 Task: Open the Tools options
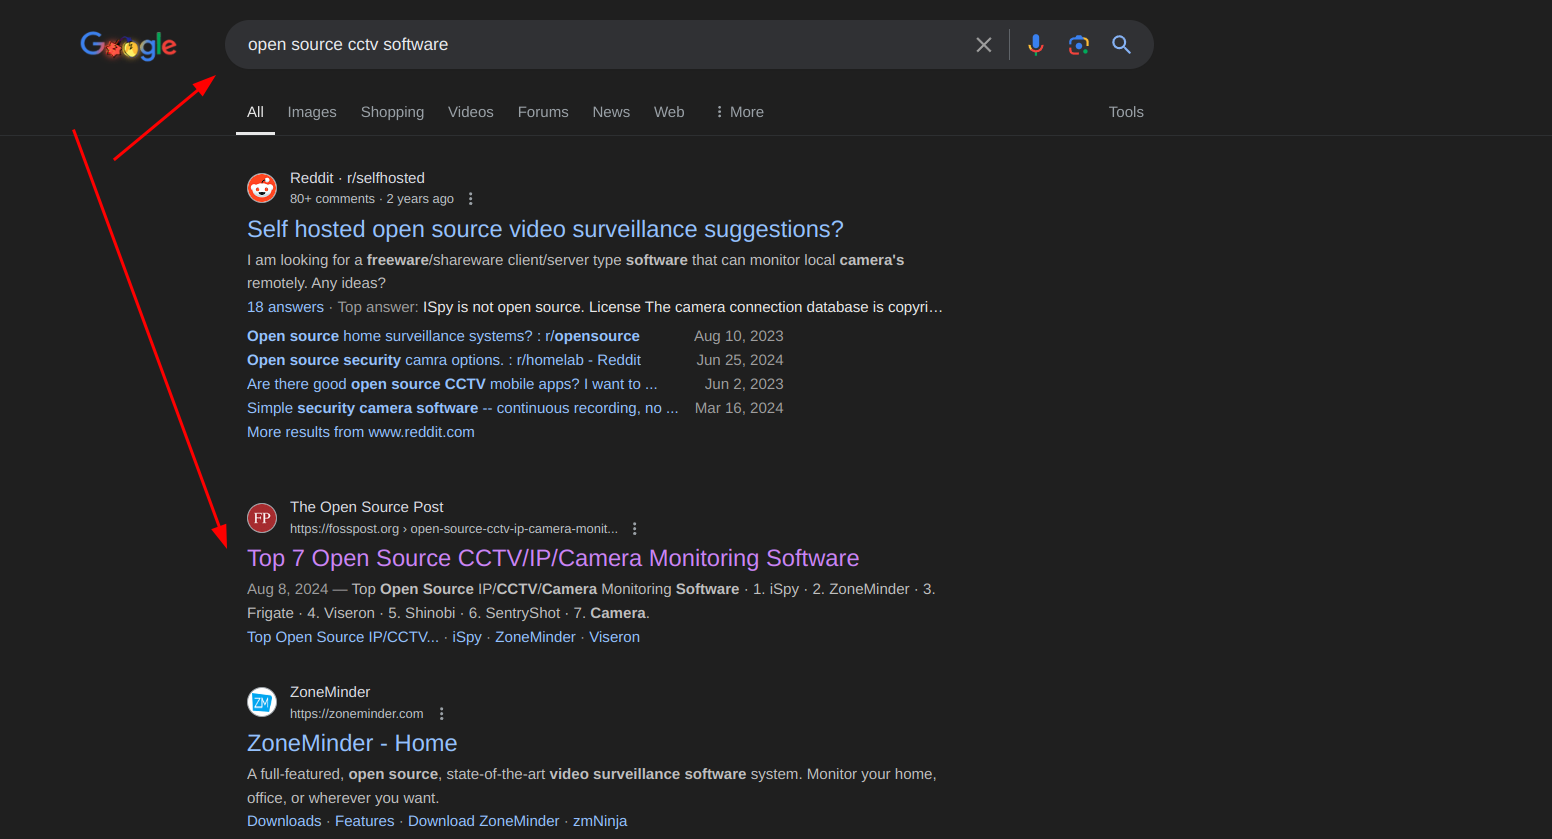1125,112
